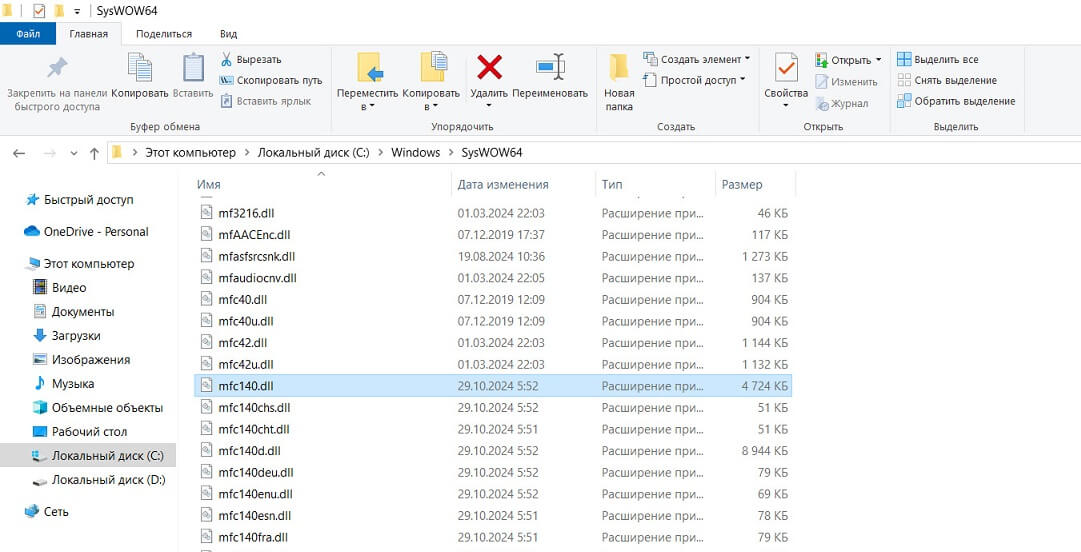Click Этот компьютер in address bar
Image resolution: width=1081 pixels, height=552 pixels.
pyautogui.click(x=190, y=153)
